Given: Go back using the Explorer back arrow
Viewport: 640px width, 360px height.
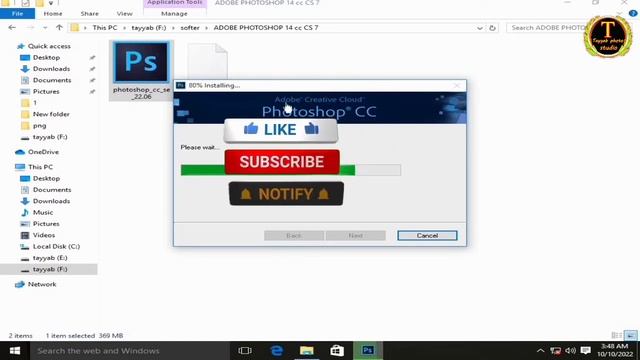Looking at the screenshot, I should coord(12,28).
